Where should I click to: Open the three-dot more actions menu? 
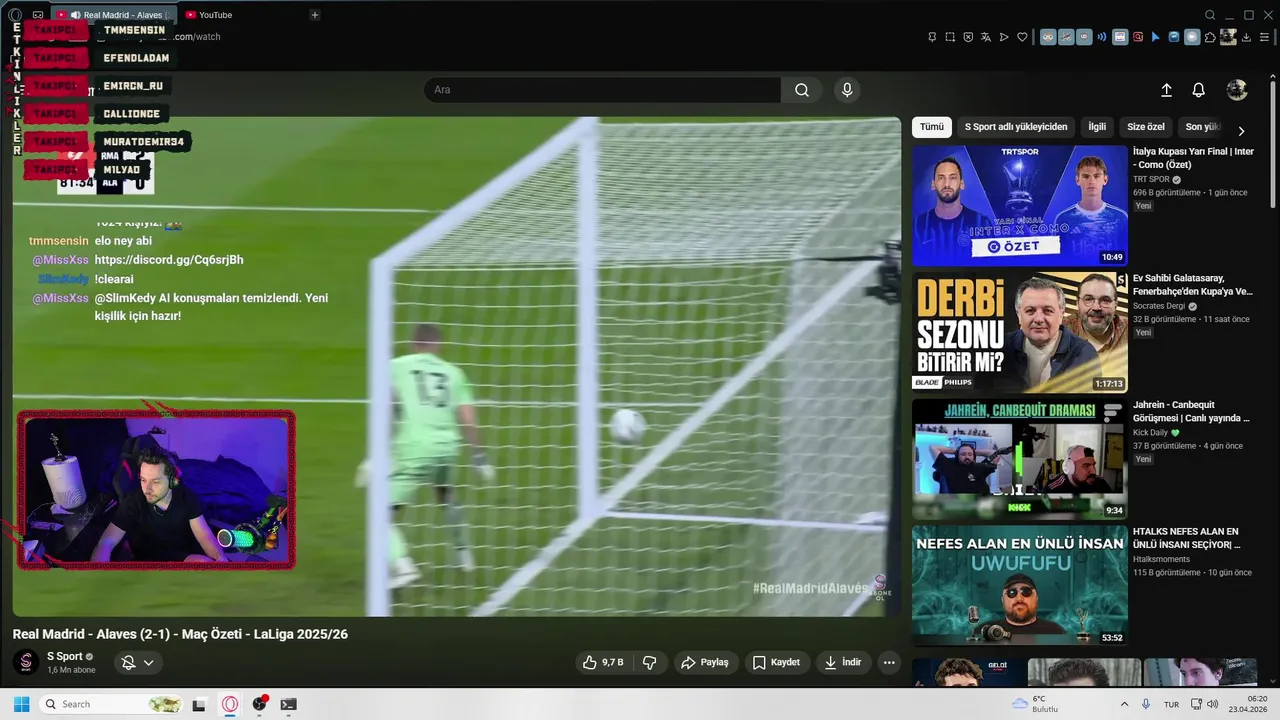(x=889, y=662)
